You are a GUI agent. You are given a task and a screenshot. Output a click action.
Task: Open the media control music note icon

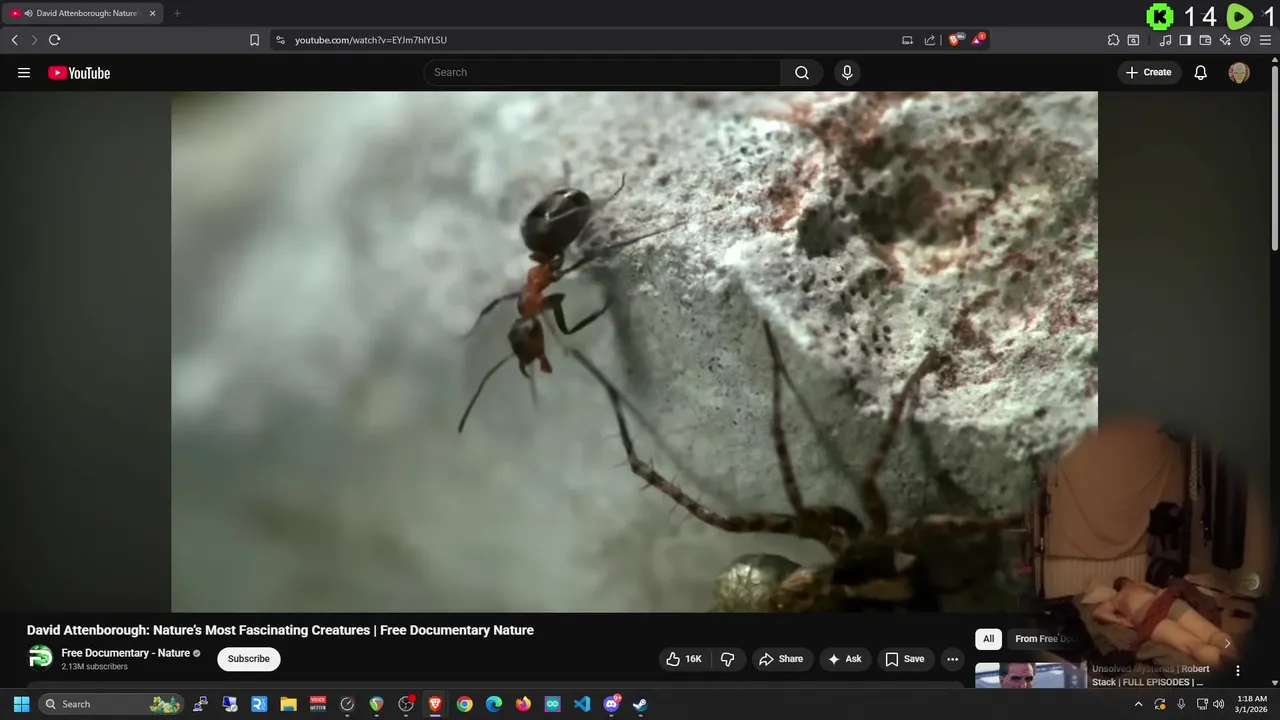click(1165, 40)
